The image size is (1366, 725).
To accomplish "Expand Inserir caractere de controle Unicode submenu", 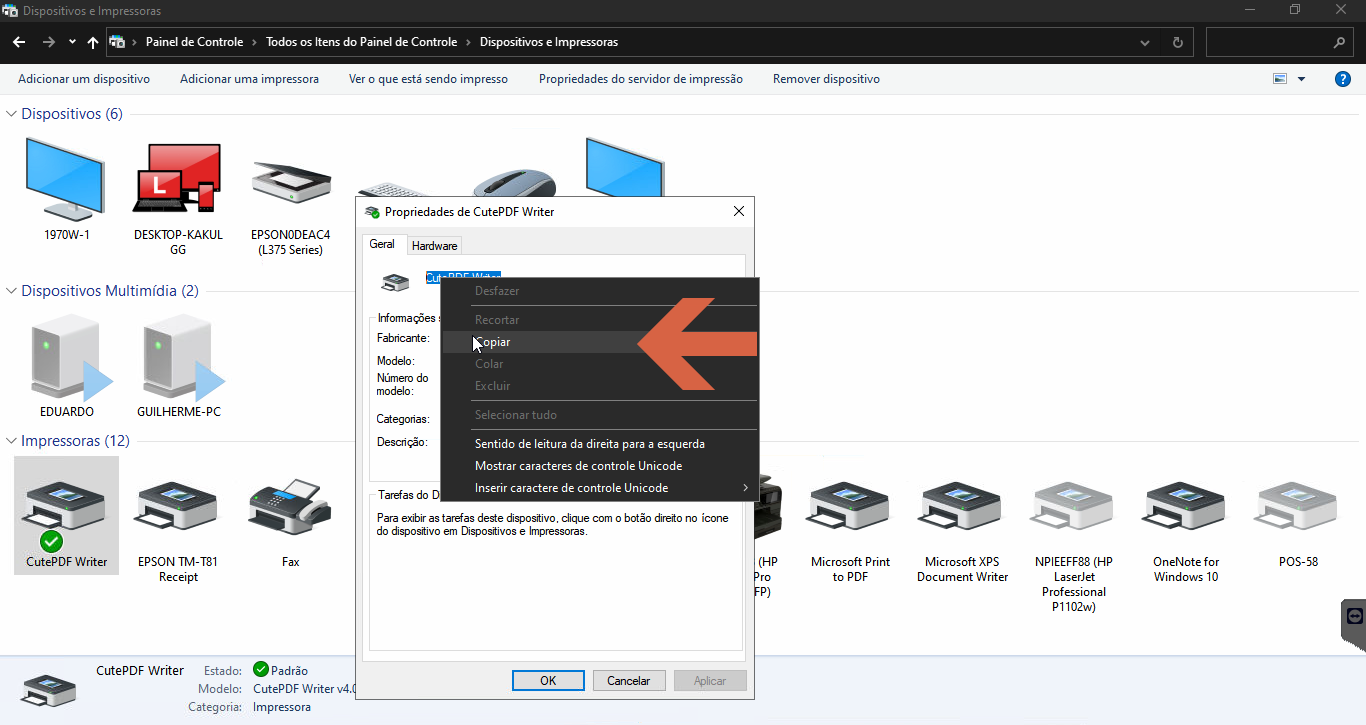I will 600,488.
